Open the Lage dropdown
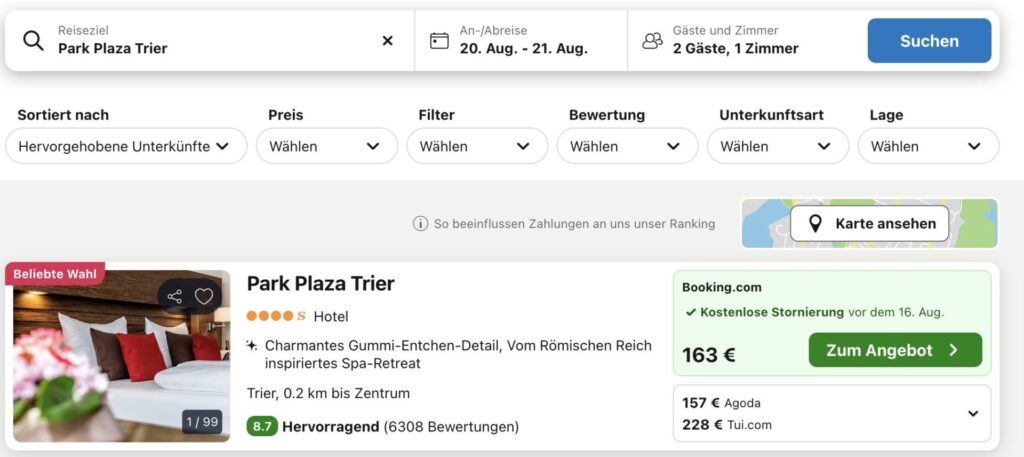 pos(928,146)
